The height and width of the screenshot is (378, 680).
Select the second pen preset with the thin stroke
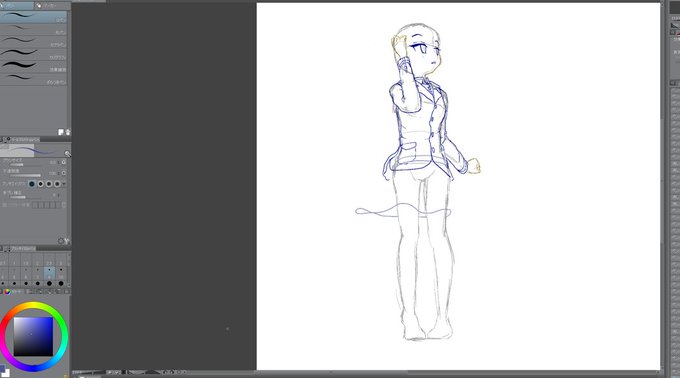point(33,29)
